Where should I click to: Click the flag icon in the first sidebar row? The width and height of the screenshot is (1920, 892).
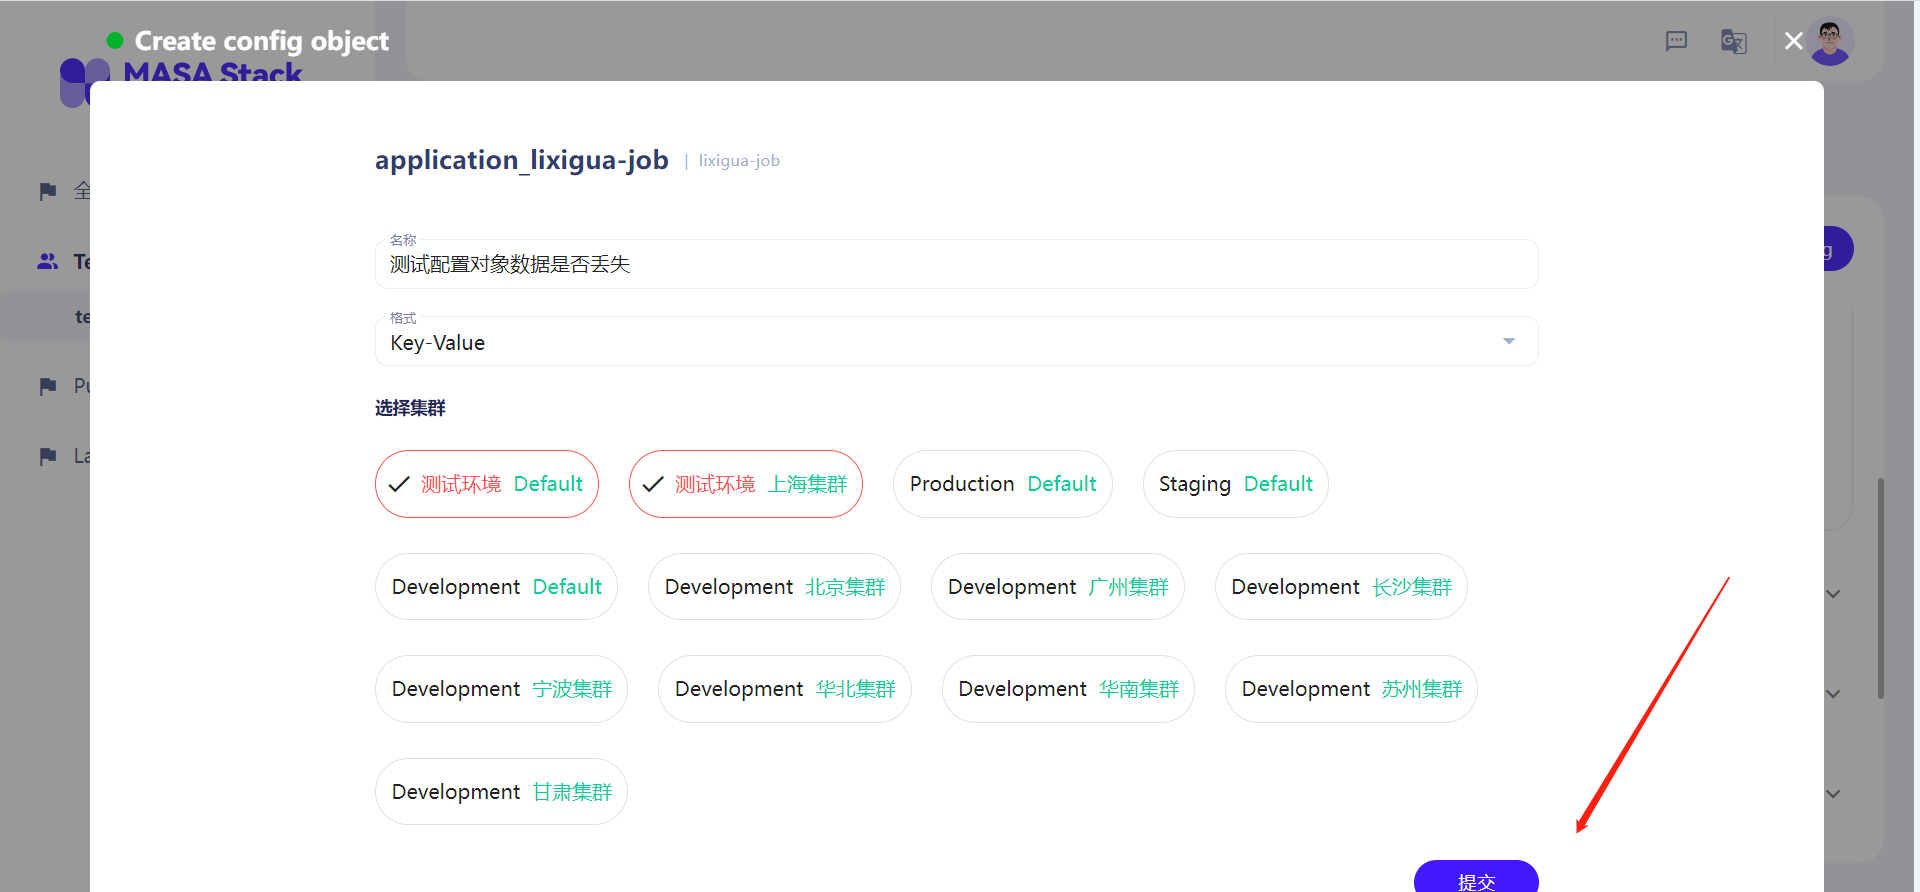48,191
